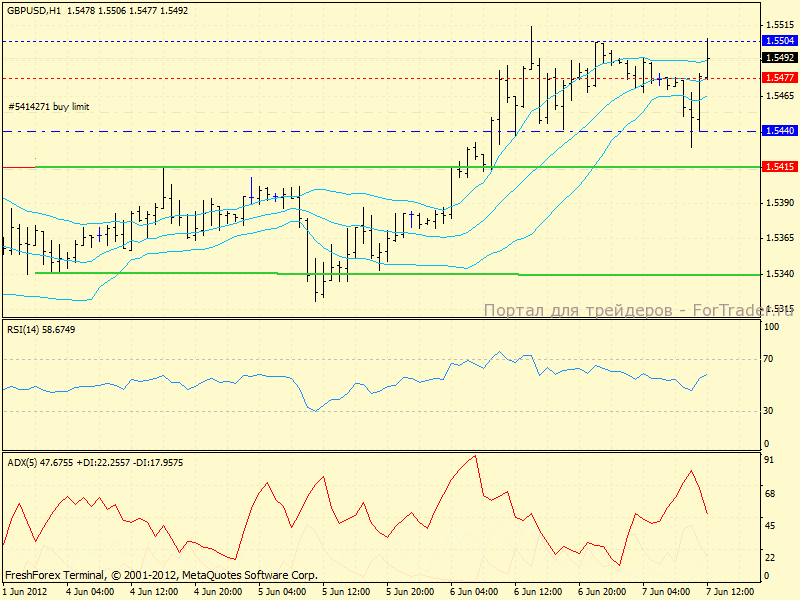Select the 70 level on the RSI scale
This screenshot has height=600, width=800.
[x=771, y=358]
